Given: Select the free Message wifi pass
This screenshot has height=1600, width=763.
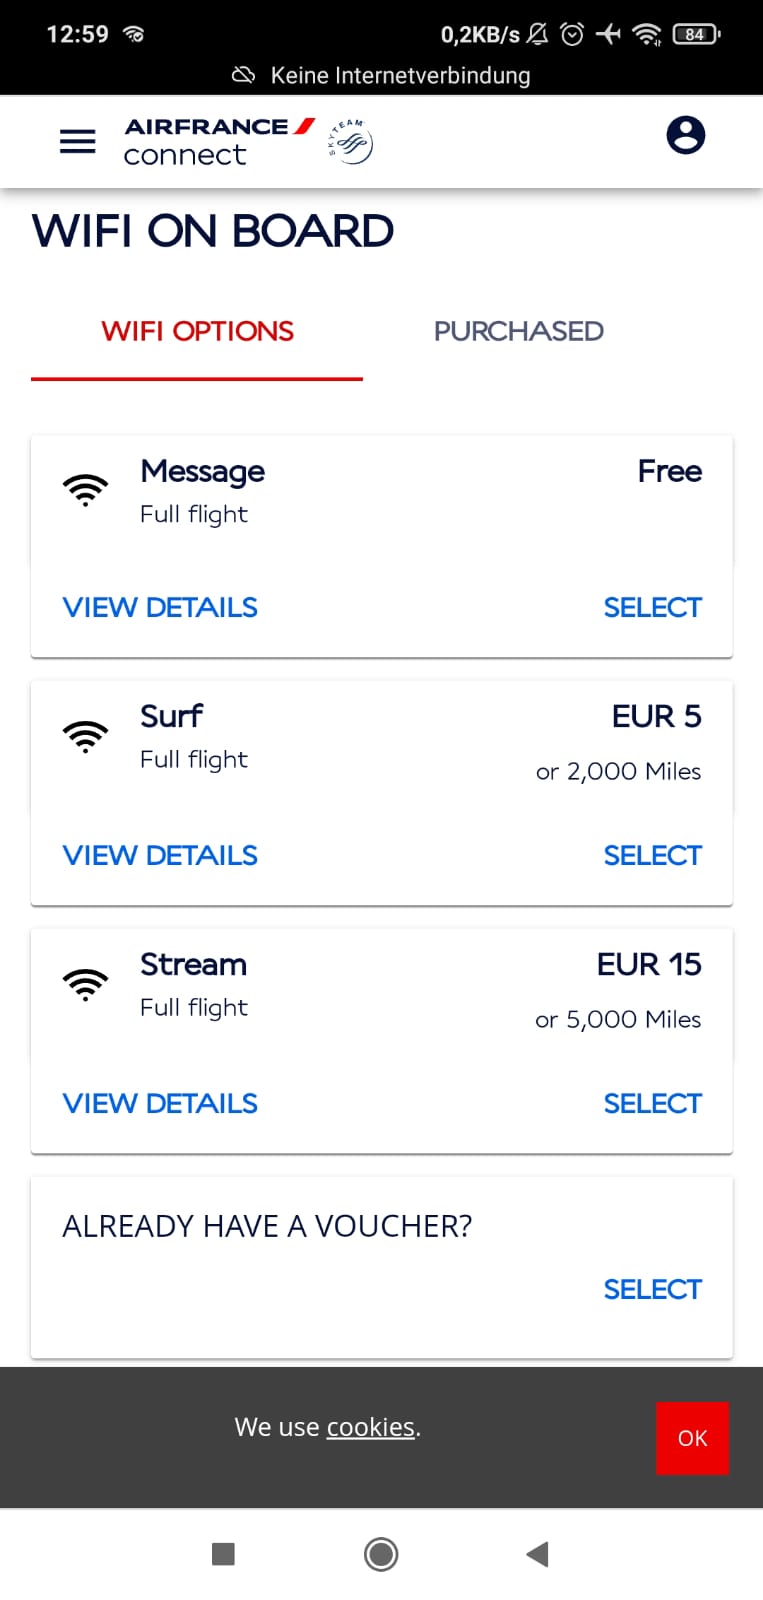Looking at the screenshot, I should [x=652, y=607].
